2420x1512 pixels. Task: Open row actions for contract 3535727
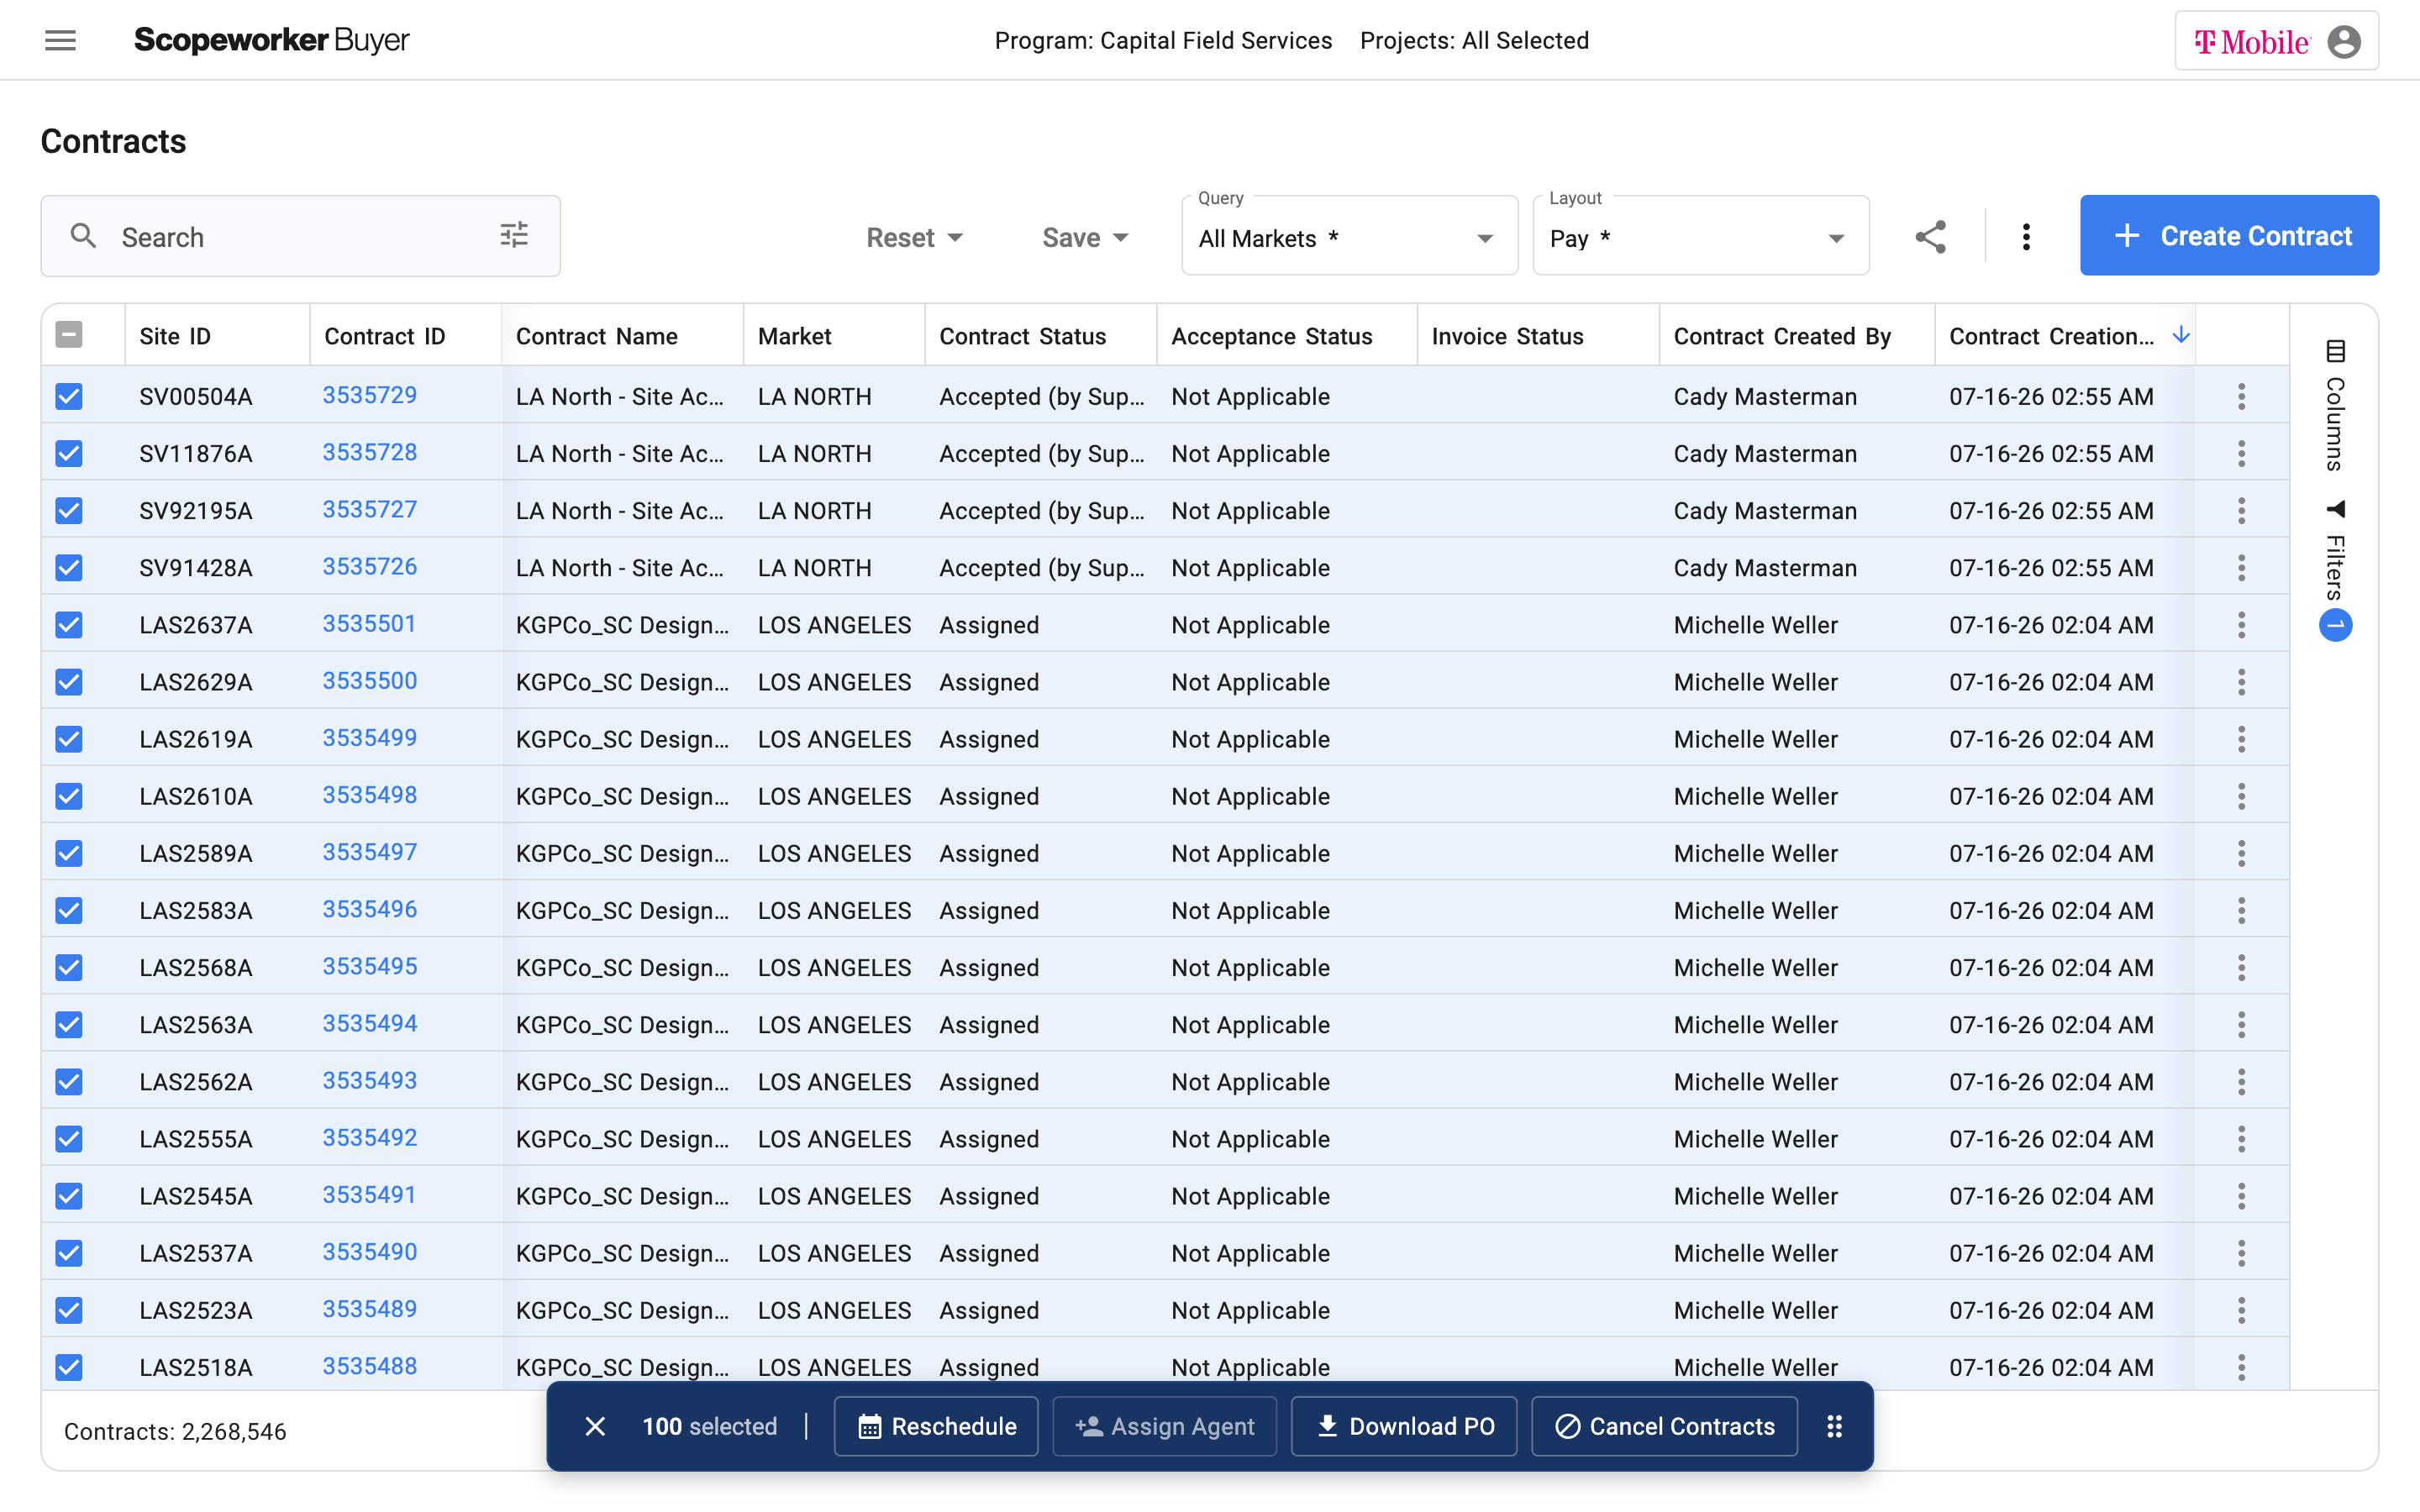[2241, 510]
